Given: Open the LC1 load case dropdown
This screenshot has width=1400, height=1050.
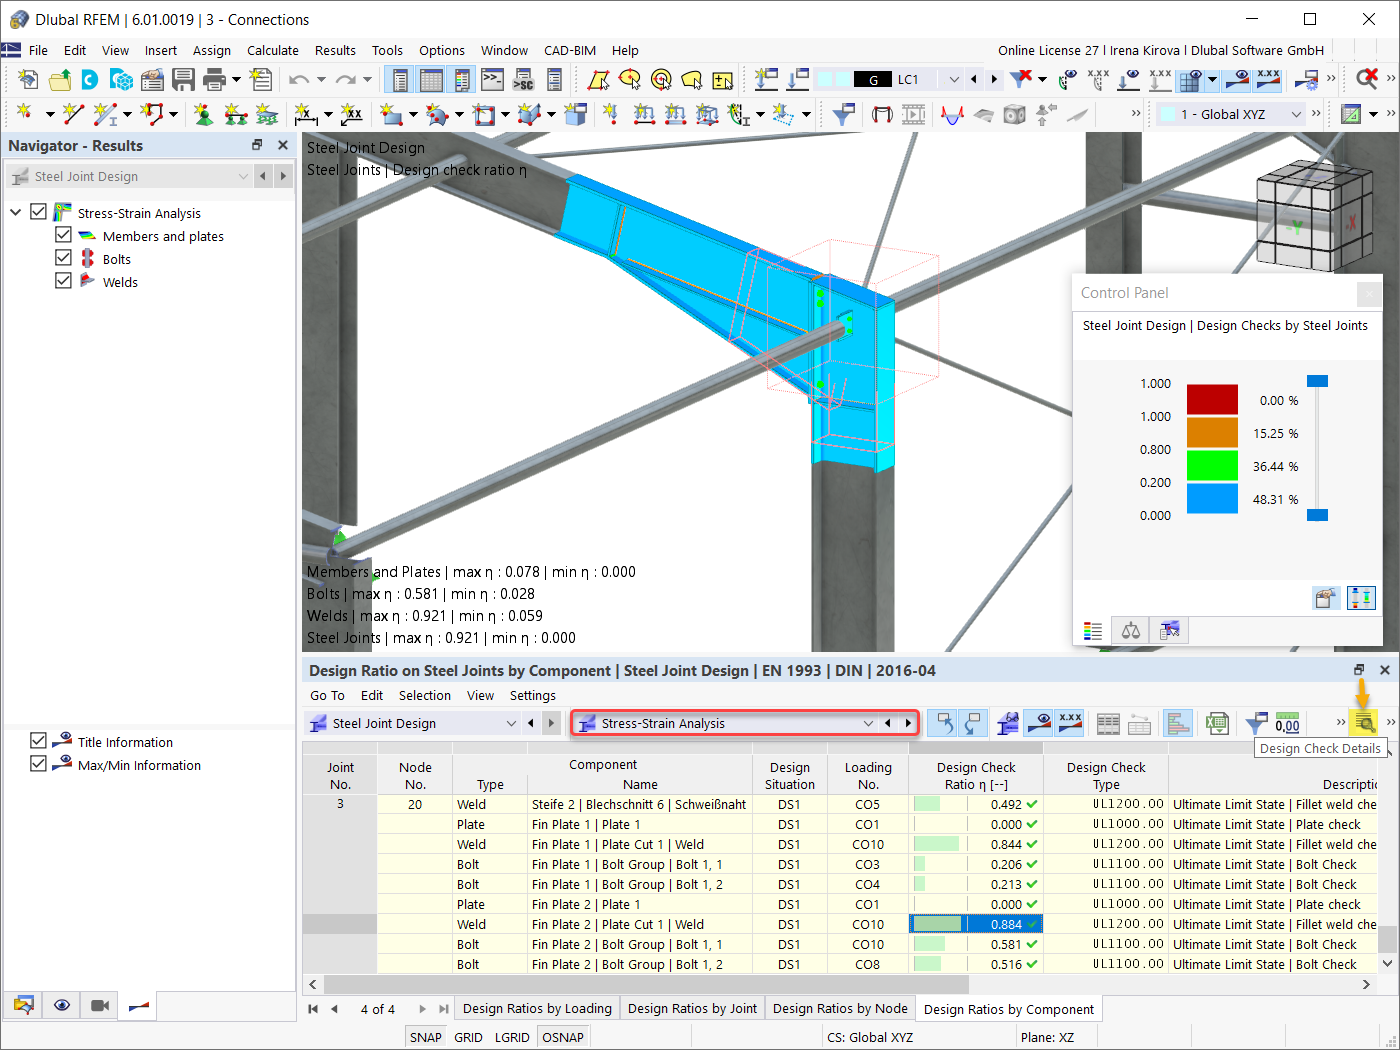Looking at the screenshot, I should [x=953, y=79].
